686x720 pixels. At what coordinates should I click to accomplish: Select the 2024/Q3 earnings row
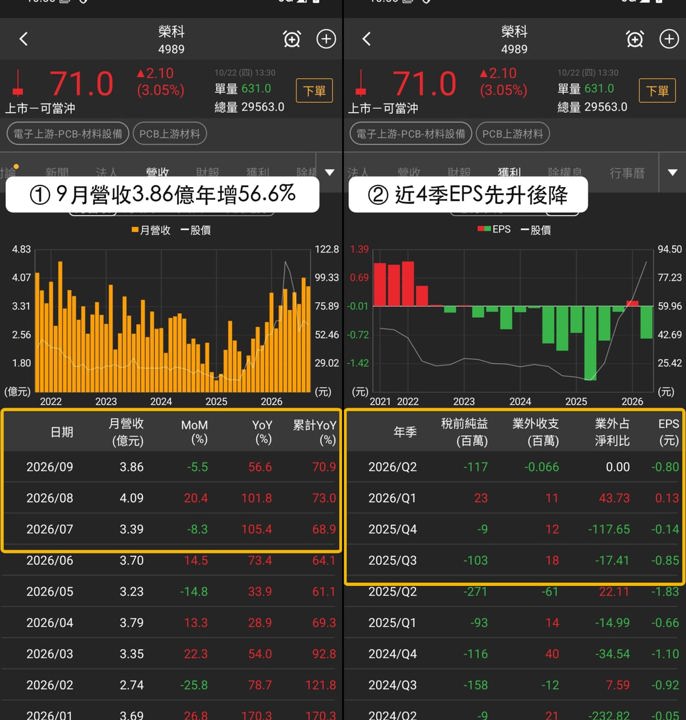click(515, 685)
